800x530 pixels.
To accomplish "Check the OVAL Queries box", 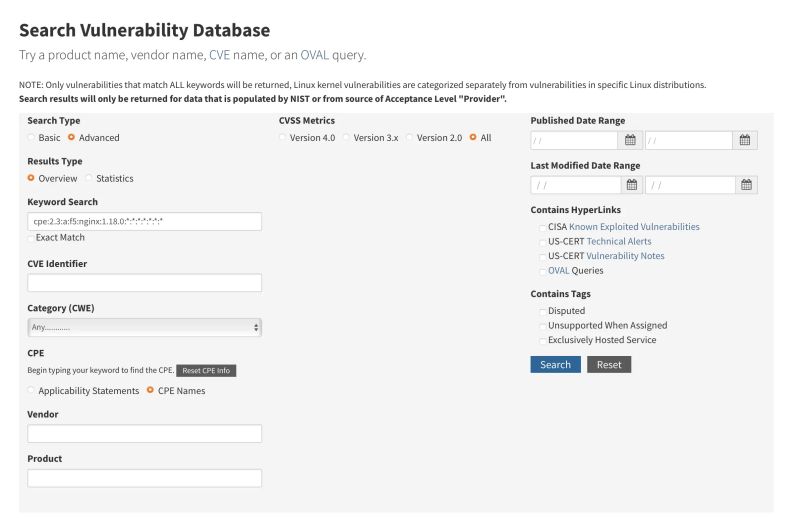I will click(542, 271).
